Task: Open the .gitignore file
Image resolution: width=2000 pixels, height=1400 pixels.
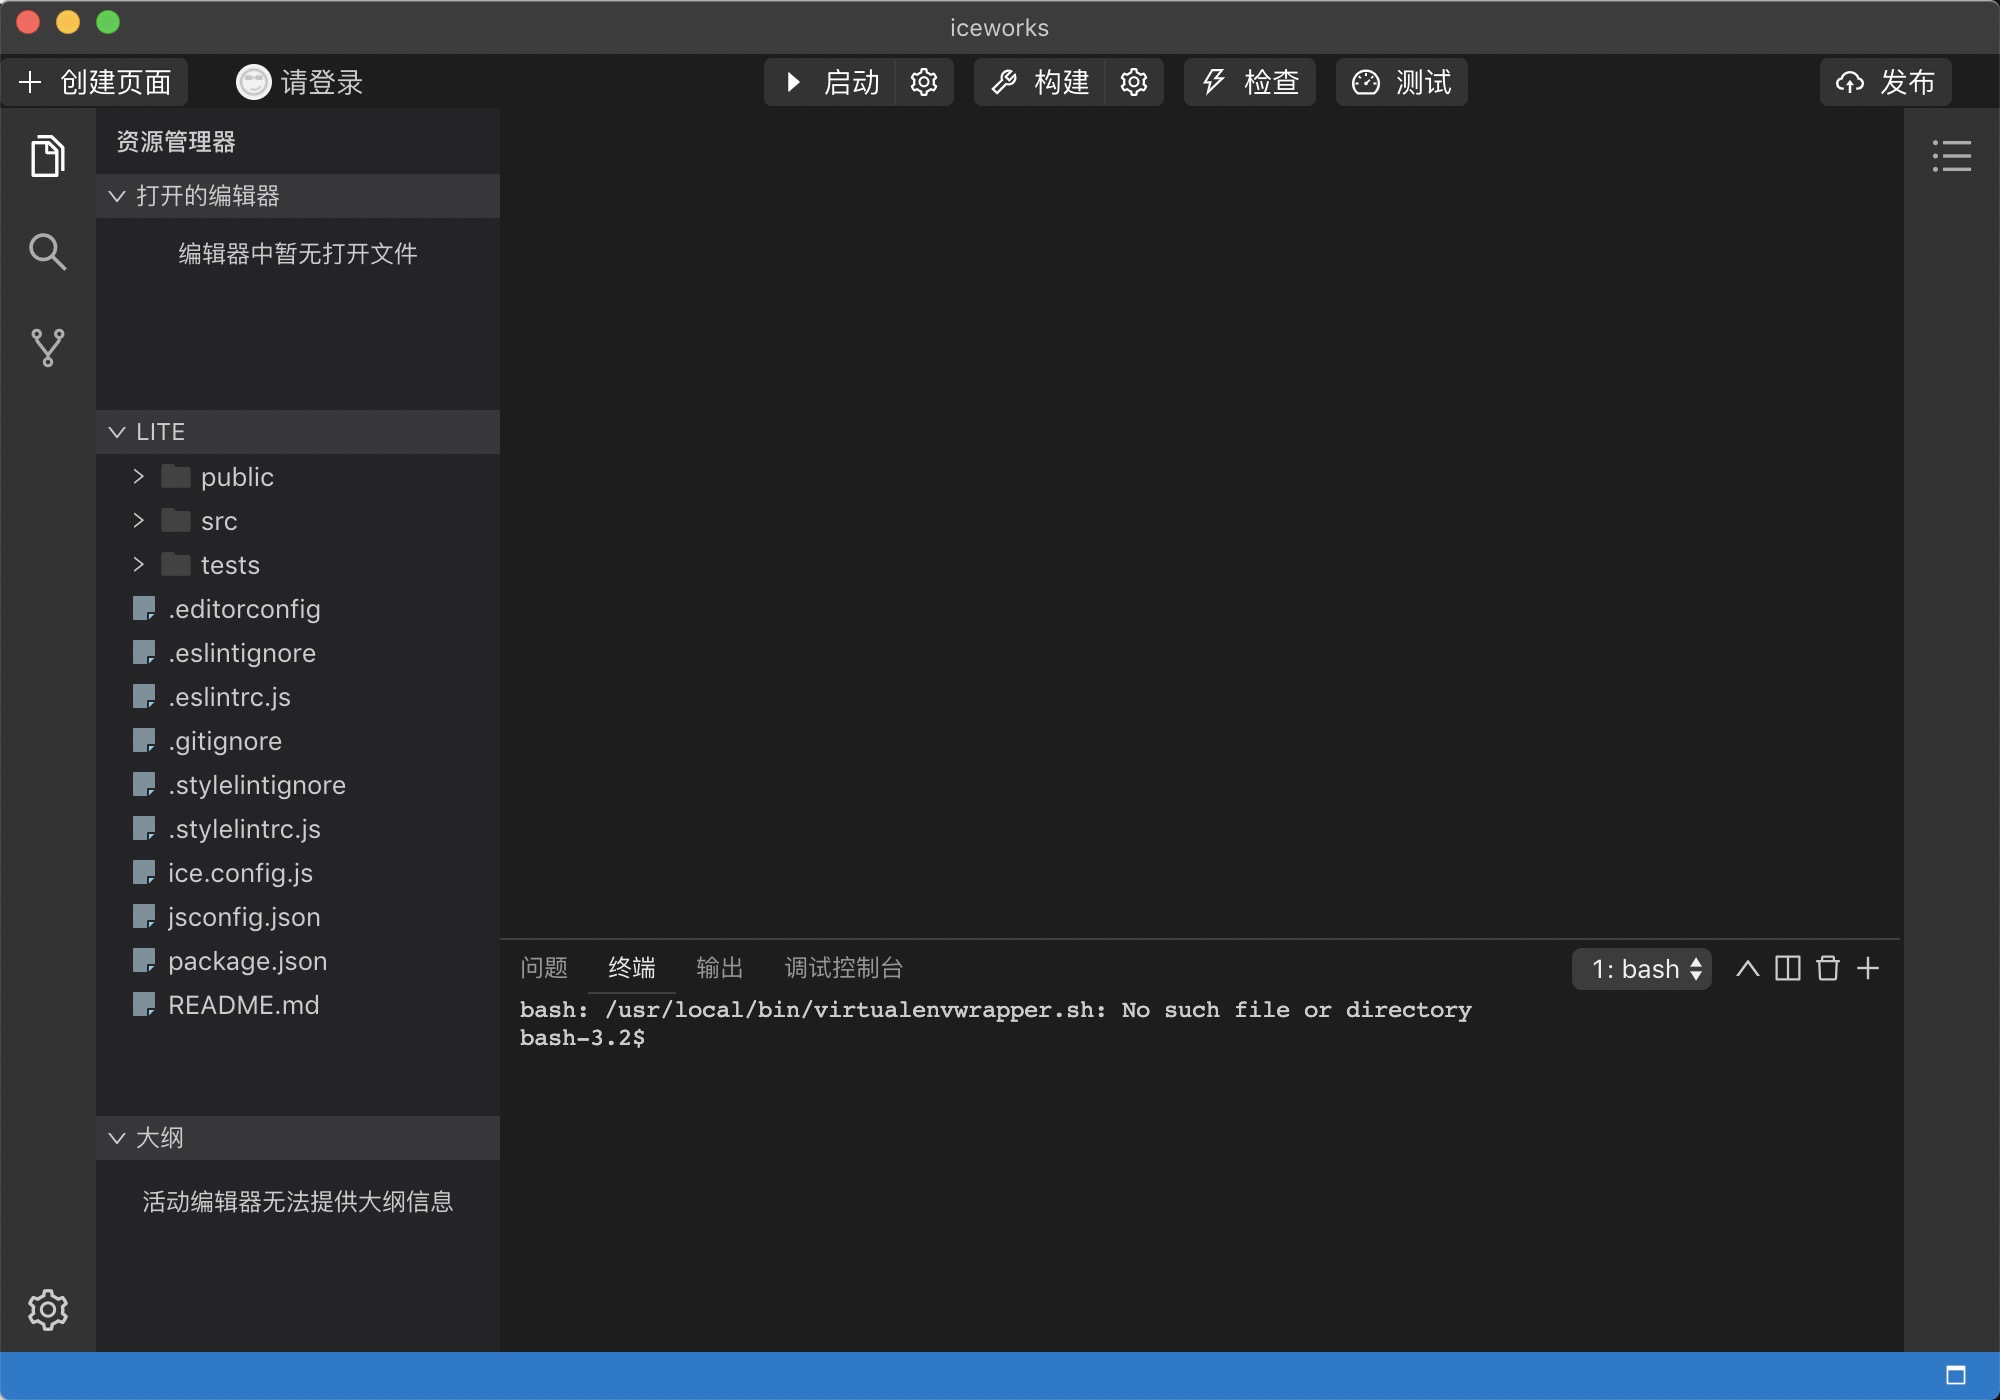Action: click(x=298, y=741)
